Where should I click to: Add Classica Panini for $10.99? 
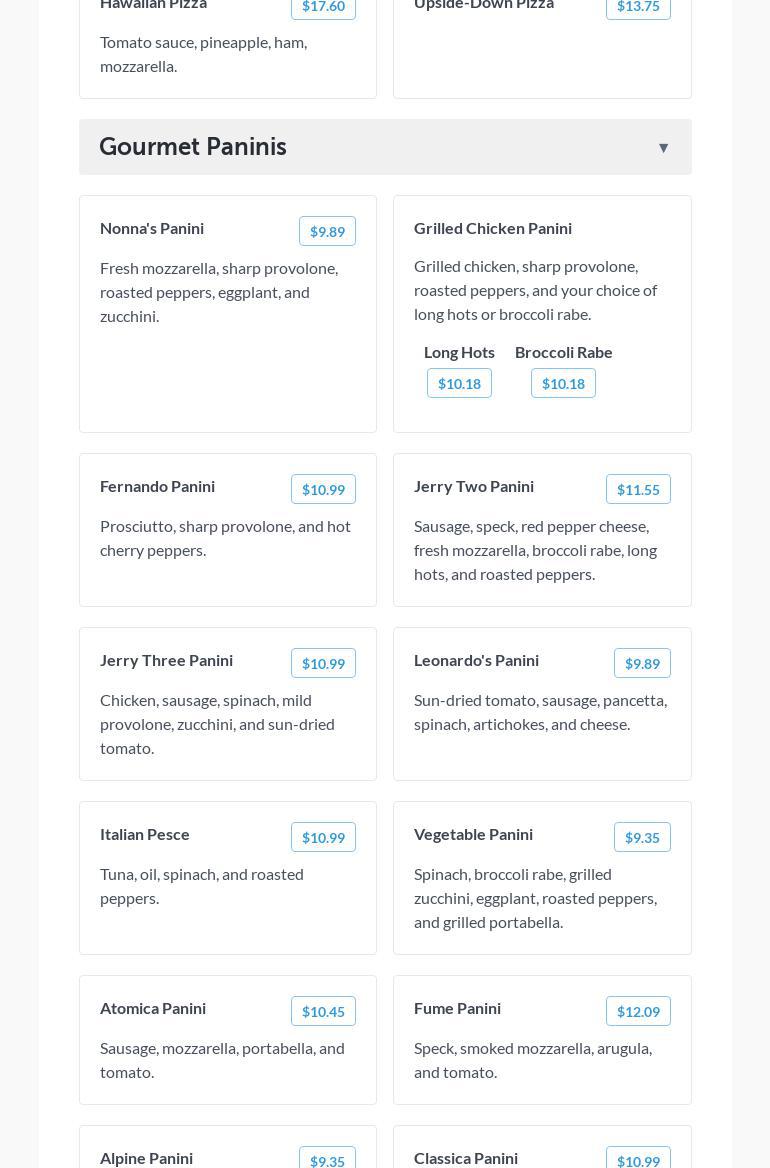tap(638, 1159)
